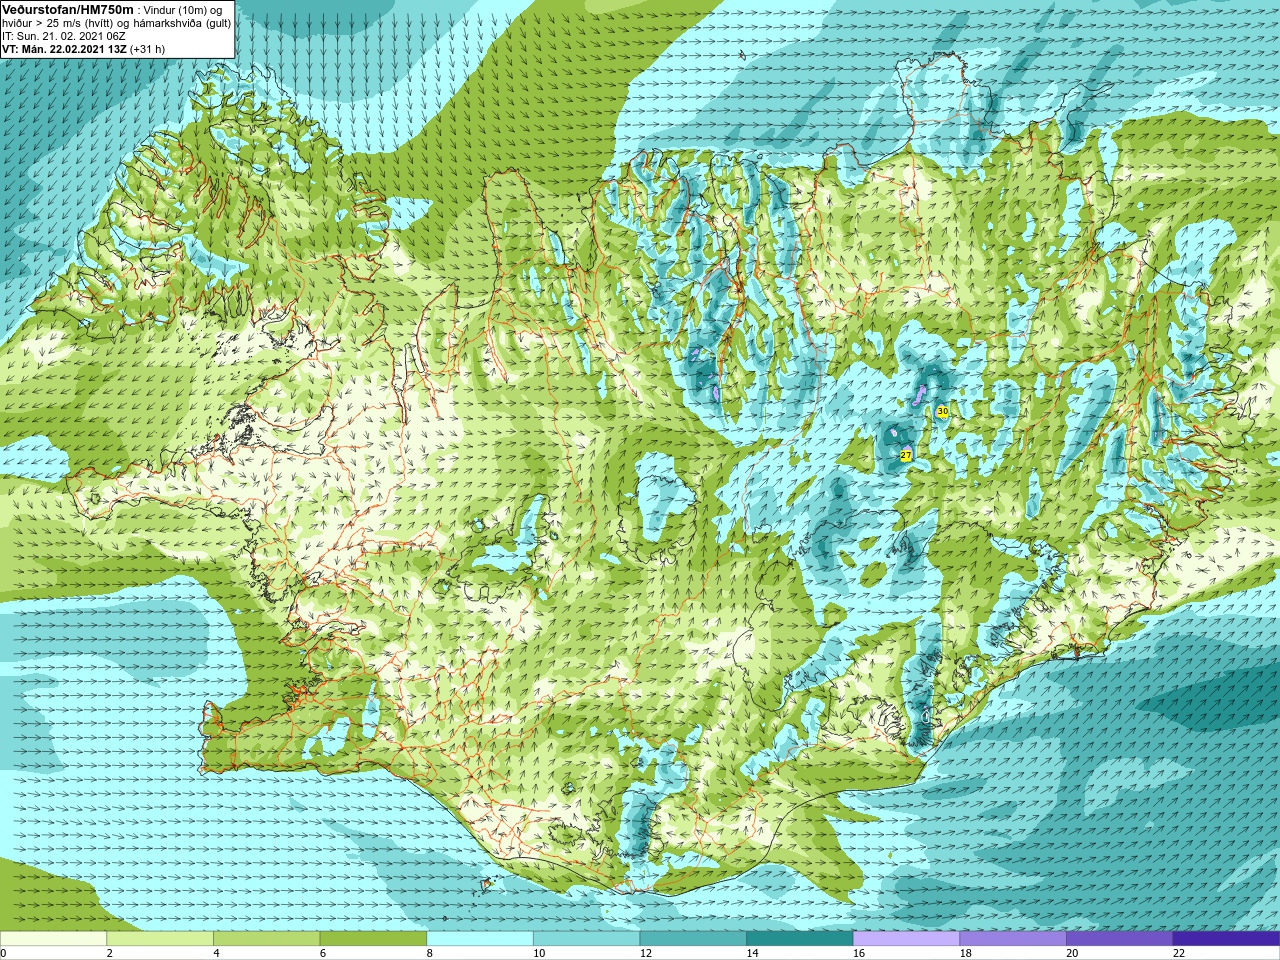Viewport: 1280px width, 960px height.
Task: Click the Veðurstofan/HM750m title text
Action: (x=68, y=9)
